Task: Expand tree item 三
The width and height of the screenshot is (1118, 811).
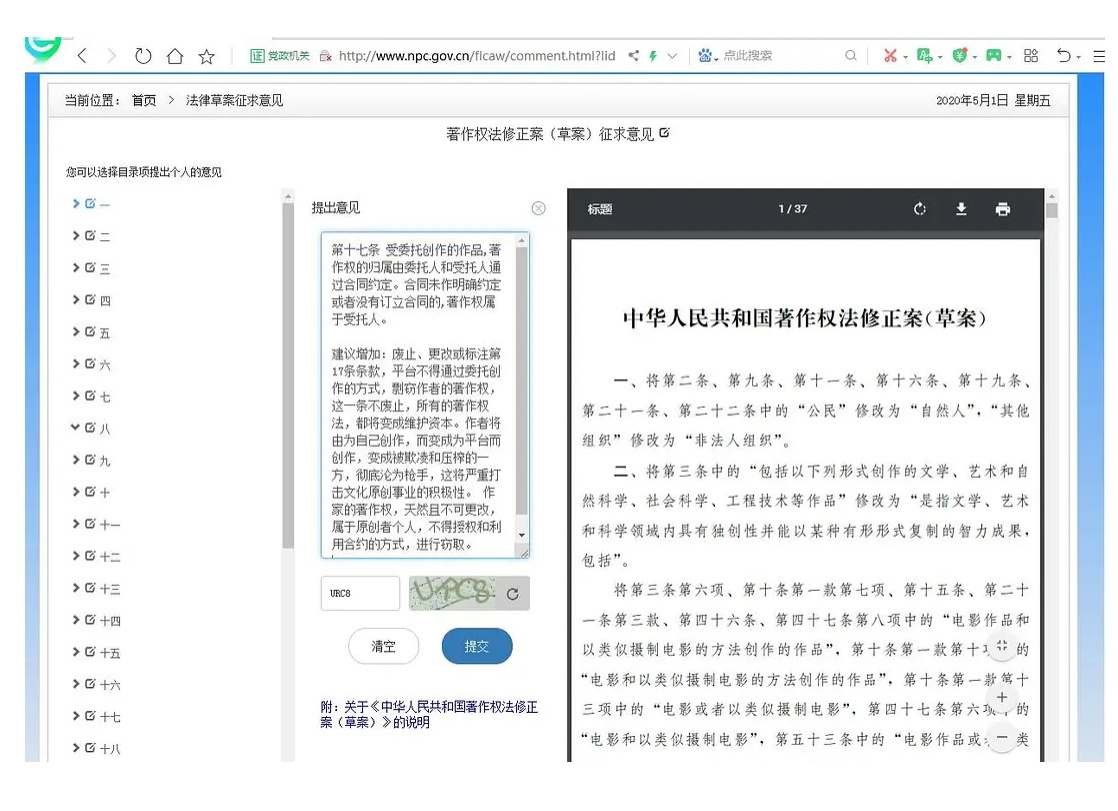Action: point(76,267)
